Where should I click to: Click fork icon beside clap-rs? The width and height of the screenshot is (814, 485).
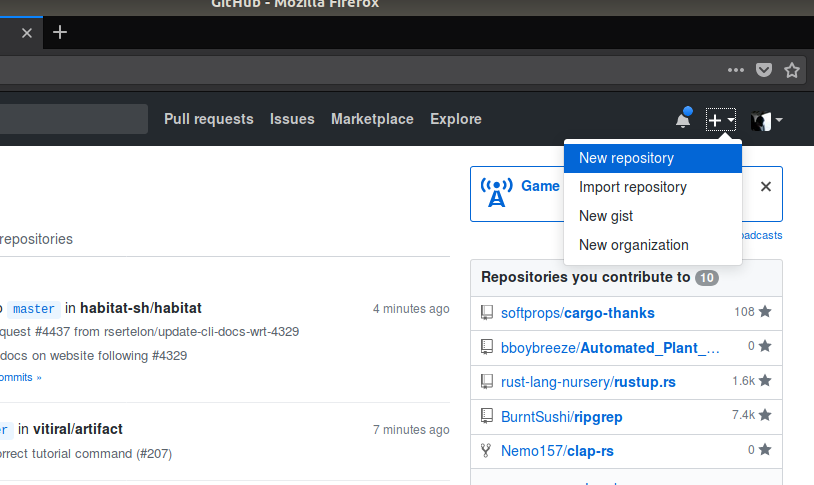pyautogui.click(x=486, y=451)
